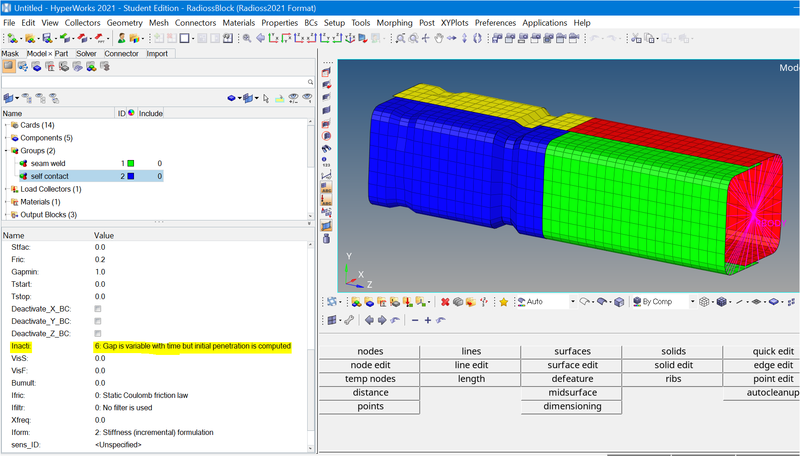Screen dimensions: 800x456
Task: Click the user profiles person icon
Action: pyautogui.click(x=121, y=38)
